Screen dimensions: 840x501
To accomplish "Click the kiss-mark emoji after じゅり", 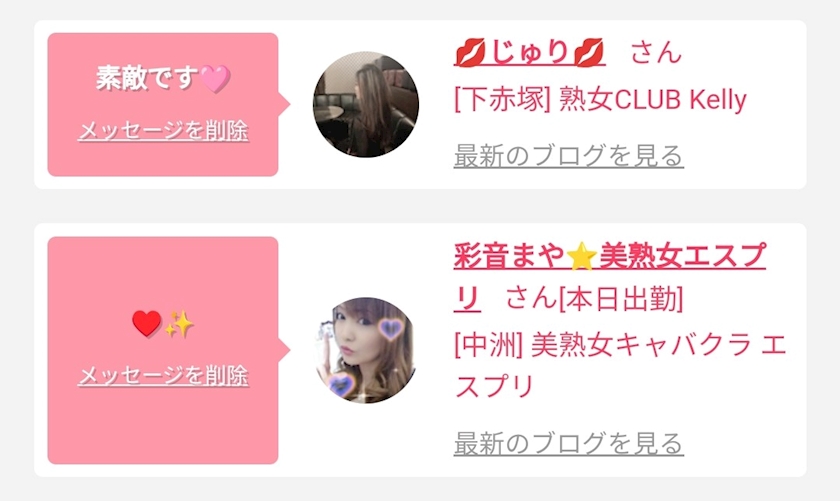I will point(588,53).
